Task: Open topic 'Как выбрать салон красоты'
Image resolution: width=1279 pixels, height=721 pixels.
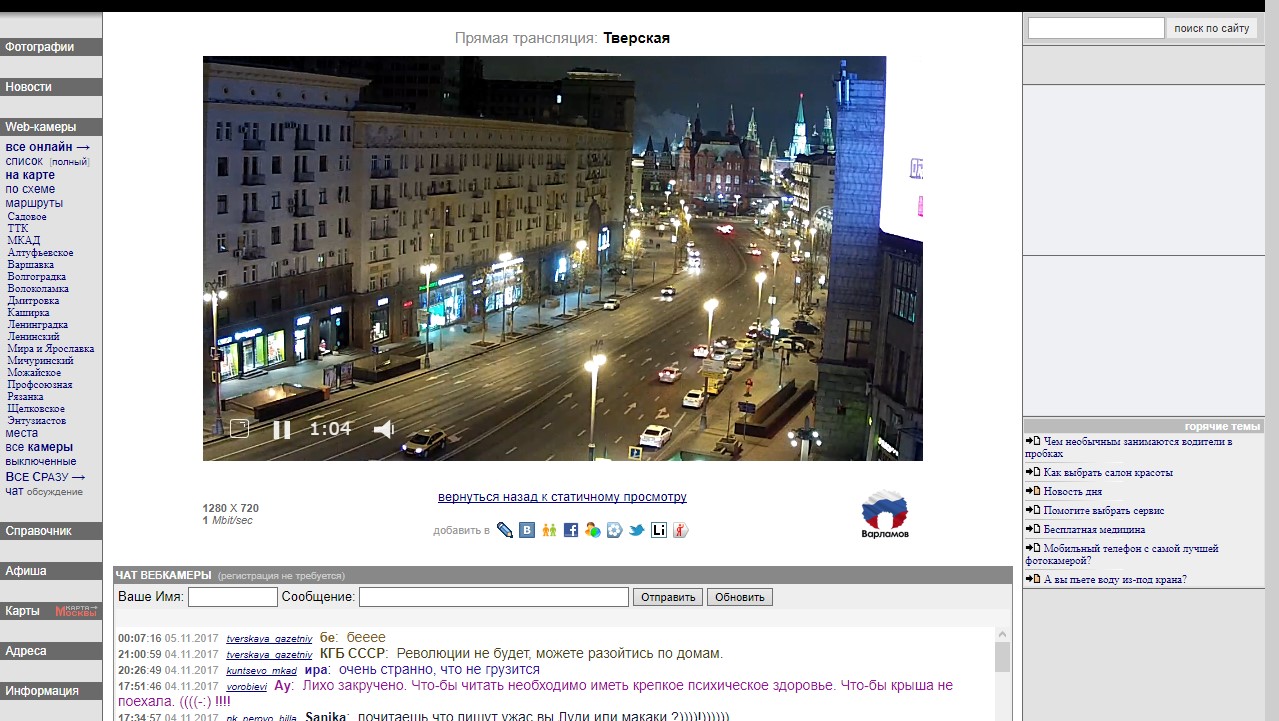Action: click(1108, 473)
